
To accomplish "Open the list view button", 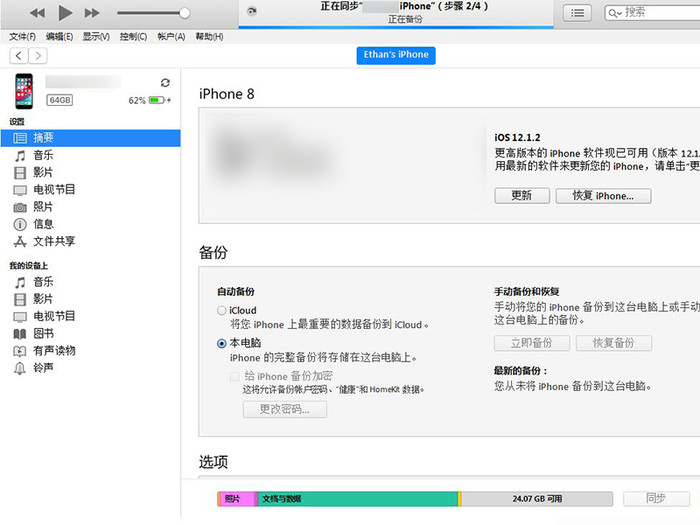I will pyautogui.click(x=577, y=13).
